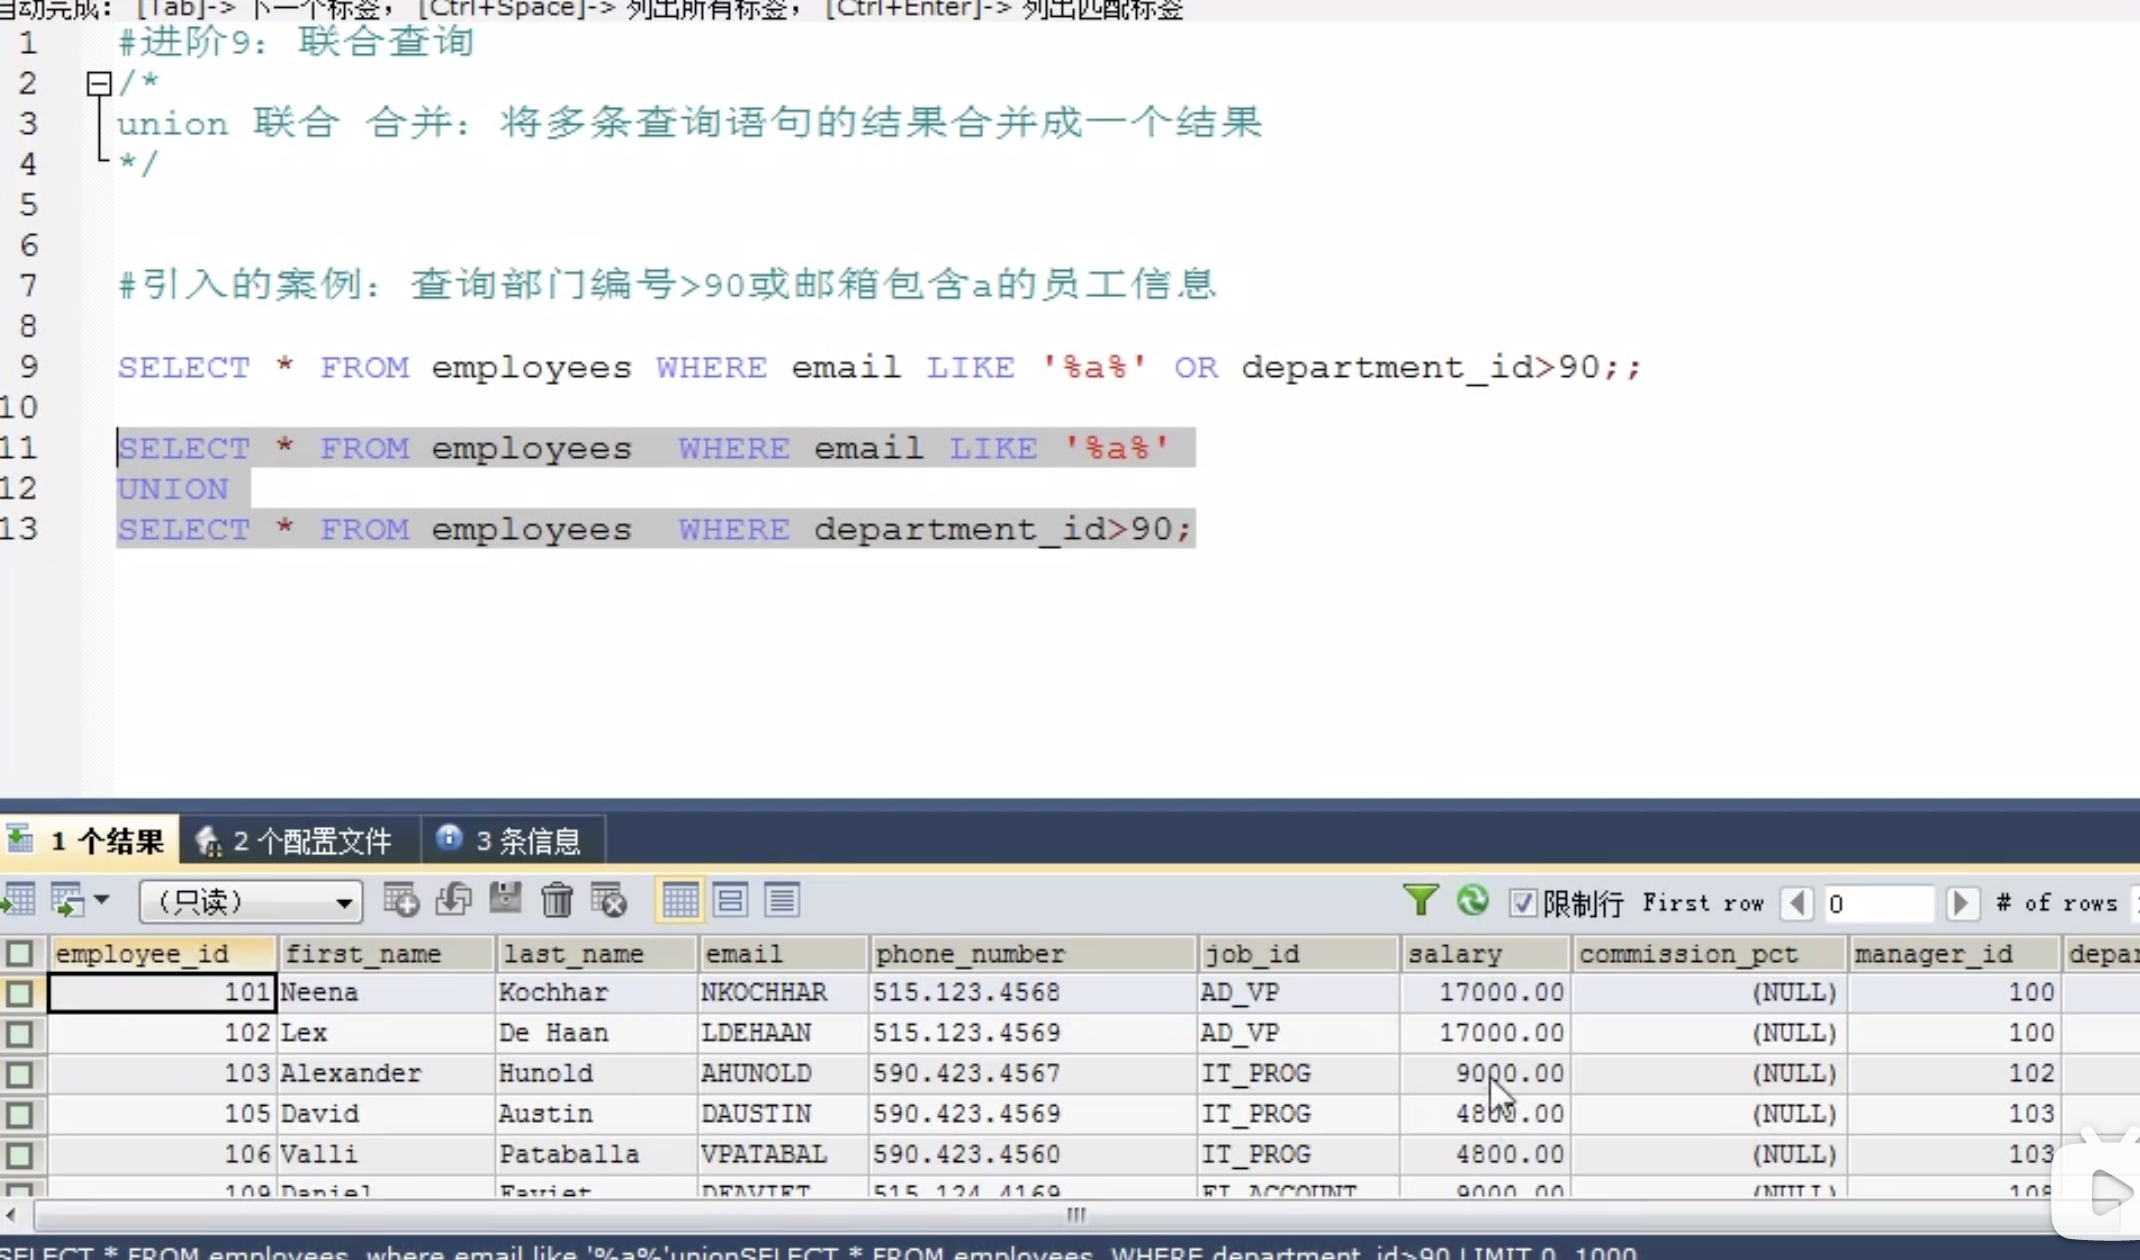
Task: Check the row checkbox for Valli
Action: tap(19, 1155)
